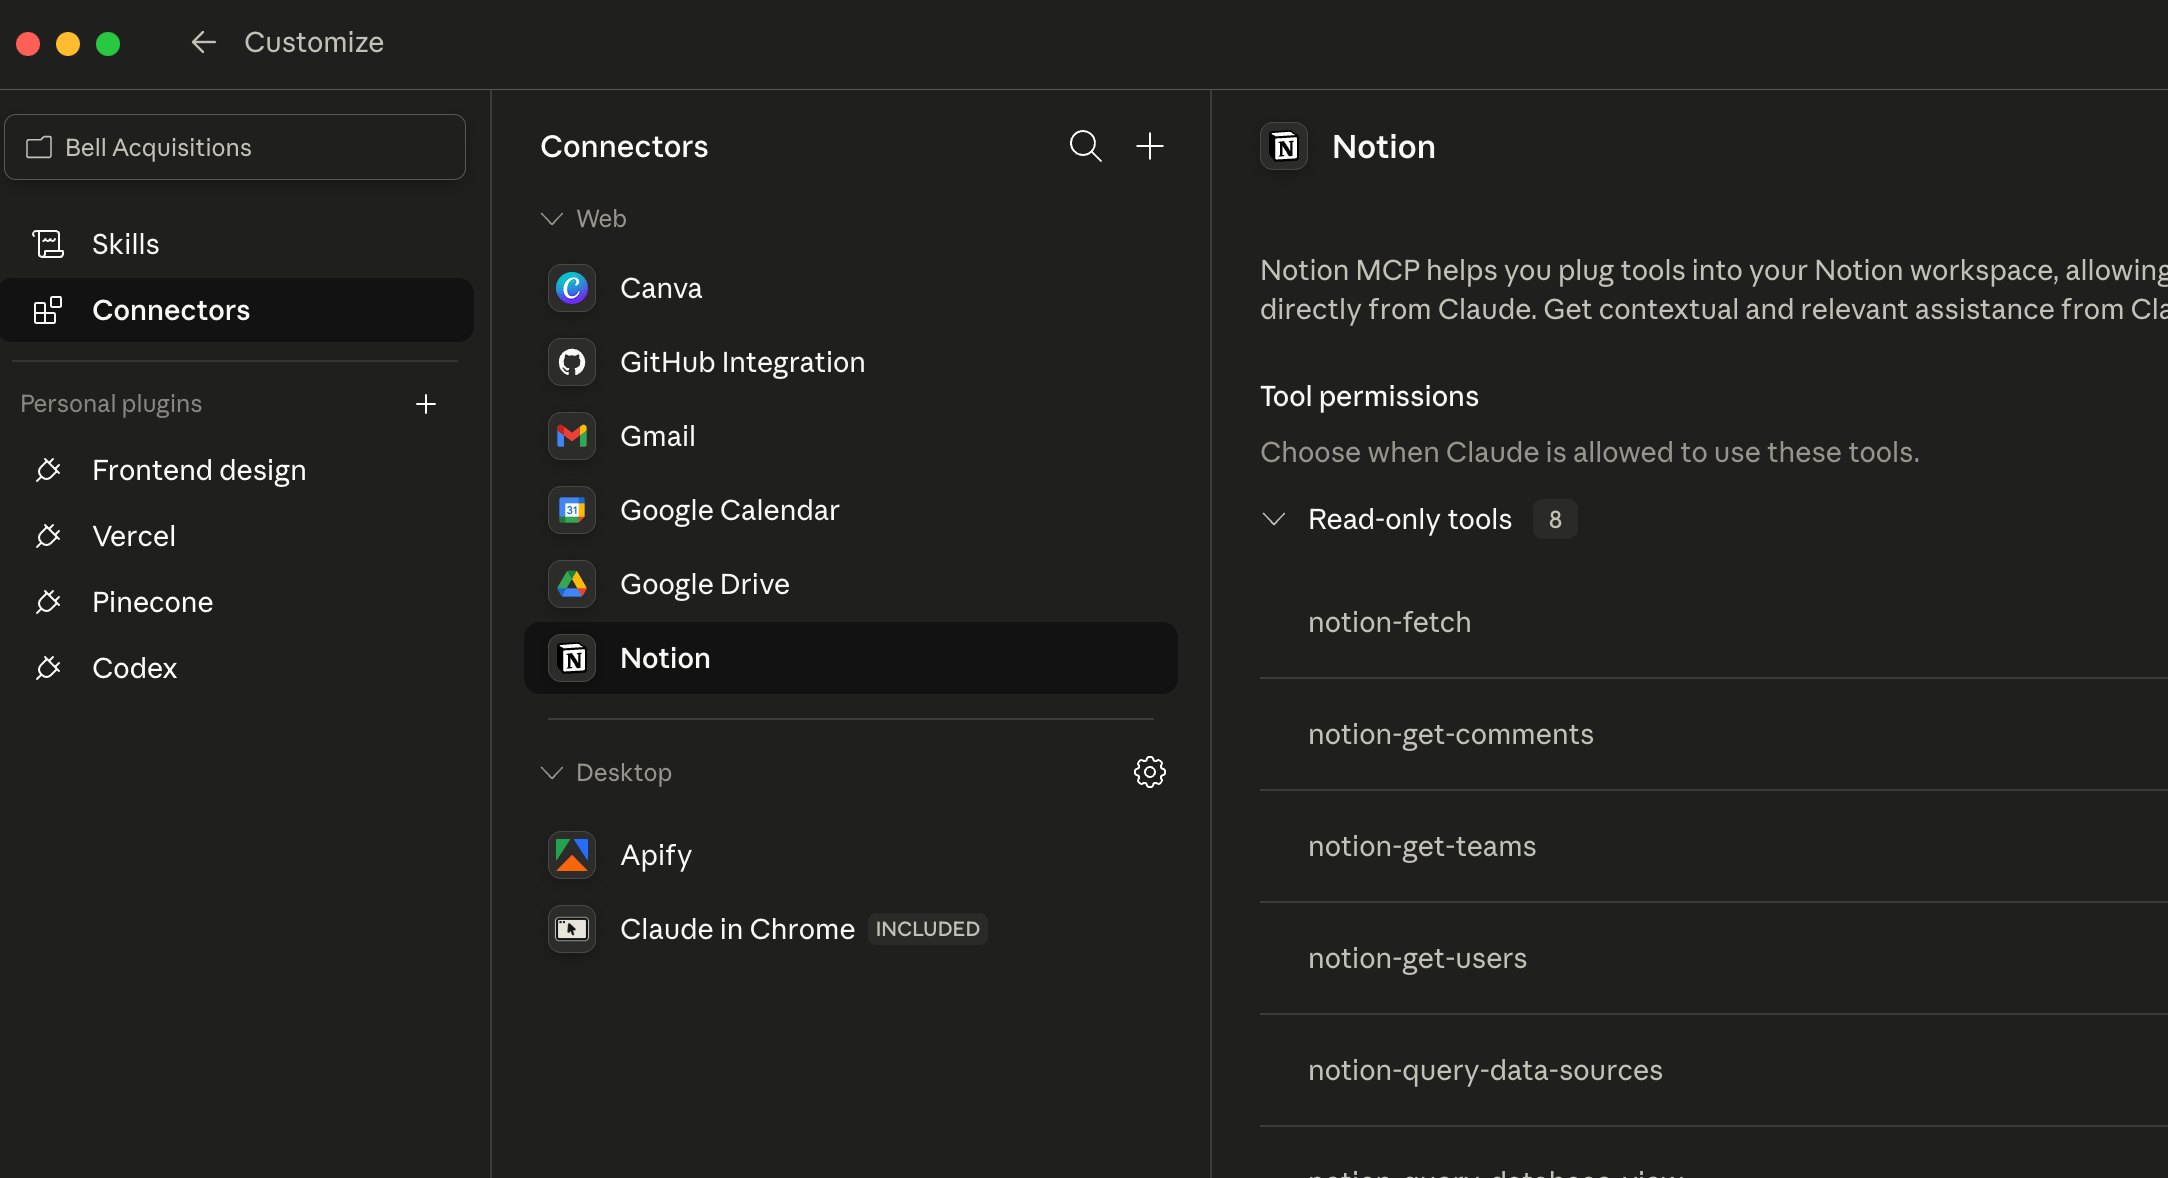
Task: Search connectors with the magnifier icon
Action: click(x=1086, y=146)
